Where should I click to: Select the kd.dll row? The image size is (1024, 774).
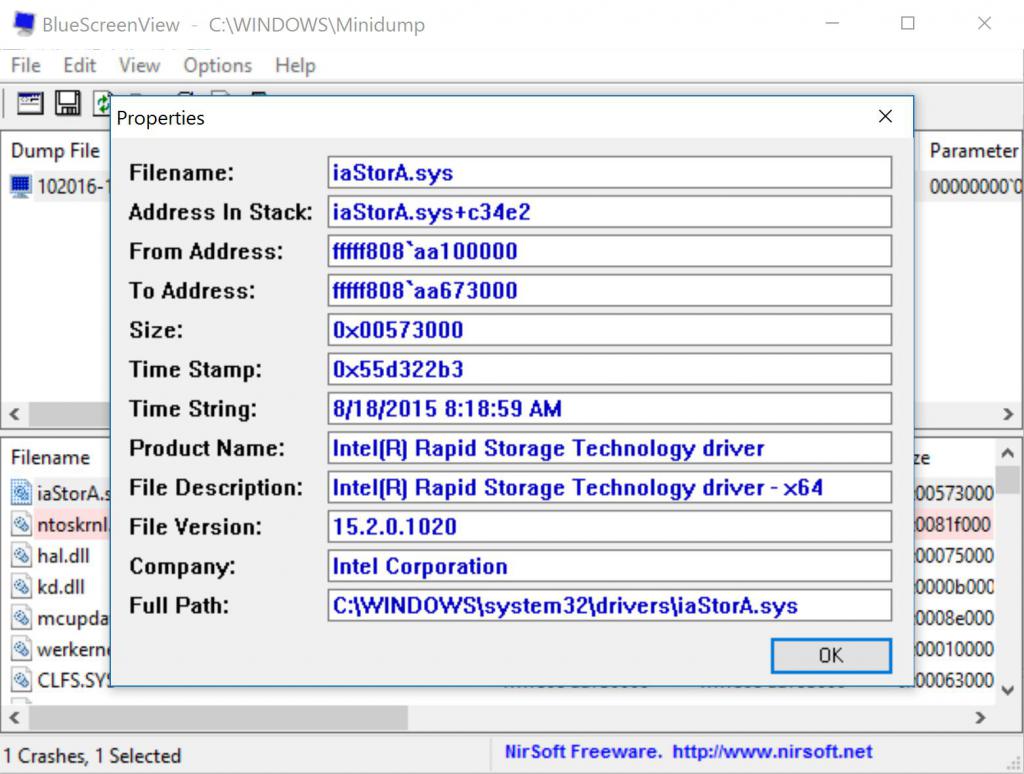pyautogui.click(x=61, y=587)
